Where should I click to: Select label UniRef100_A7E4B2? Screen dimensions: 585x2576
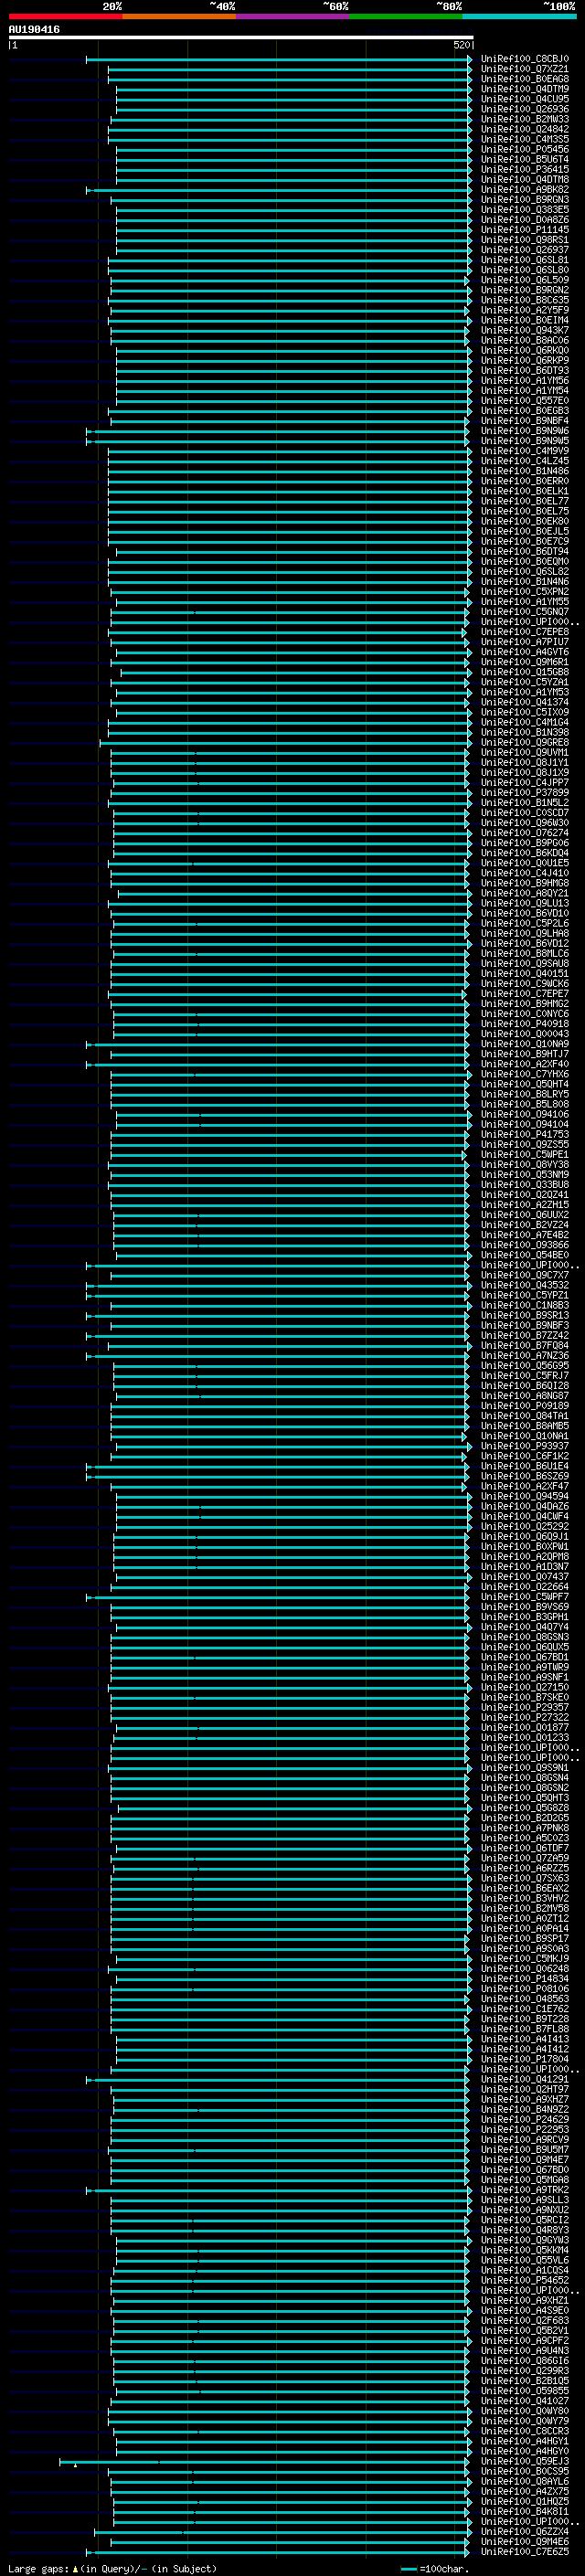525,1235
